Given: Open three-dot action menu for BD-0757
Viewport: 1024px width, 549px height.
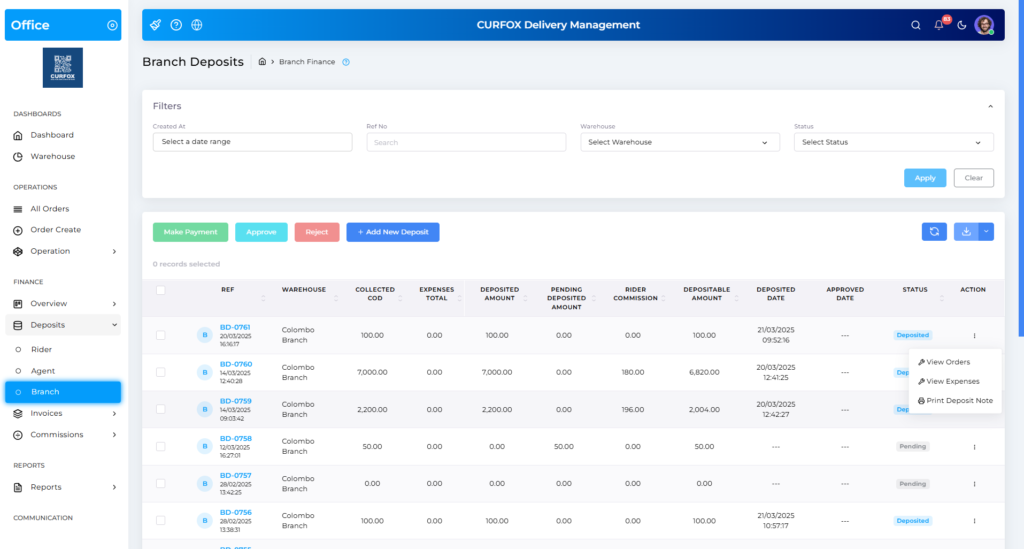Looking at the screenshot, I should tap(974, 484).
